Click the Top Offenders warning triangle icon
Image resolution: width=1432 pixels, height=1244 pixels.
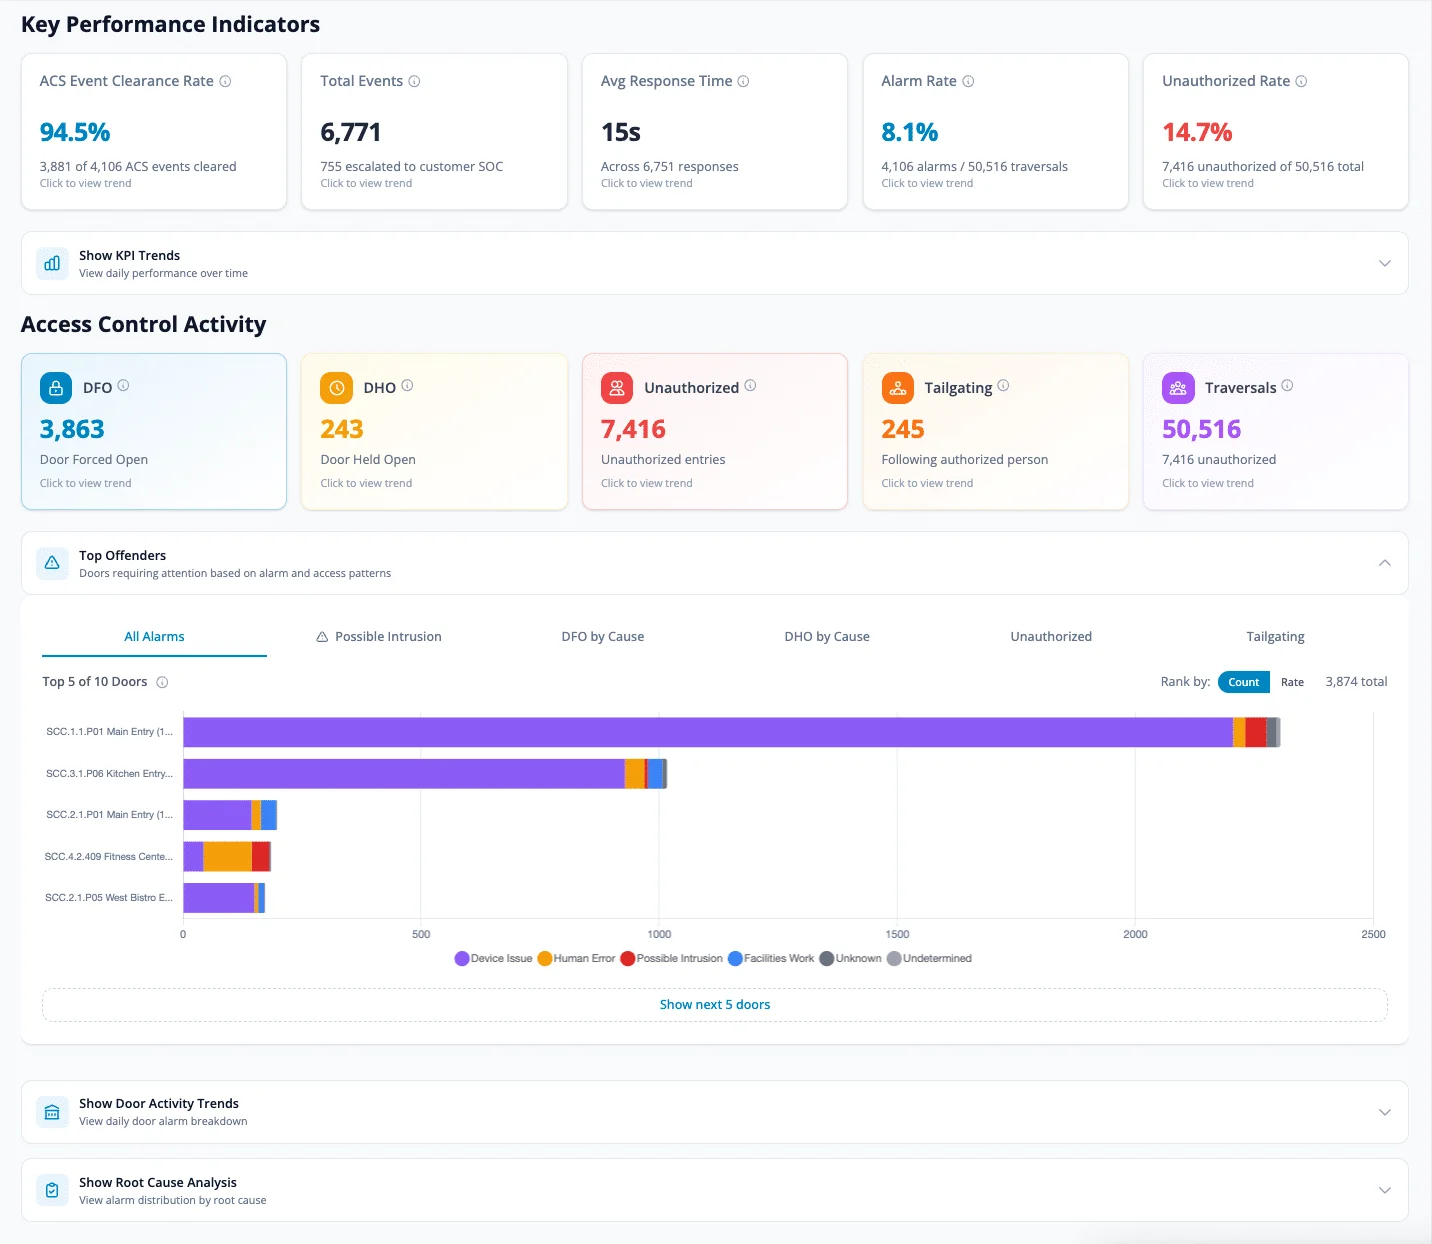[x=52, y=563]
